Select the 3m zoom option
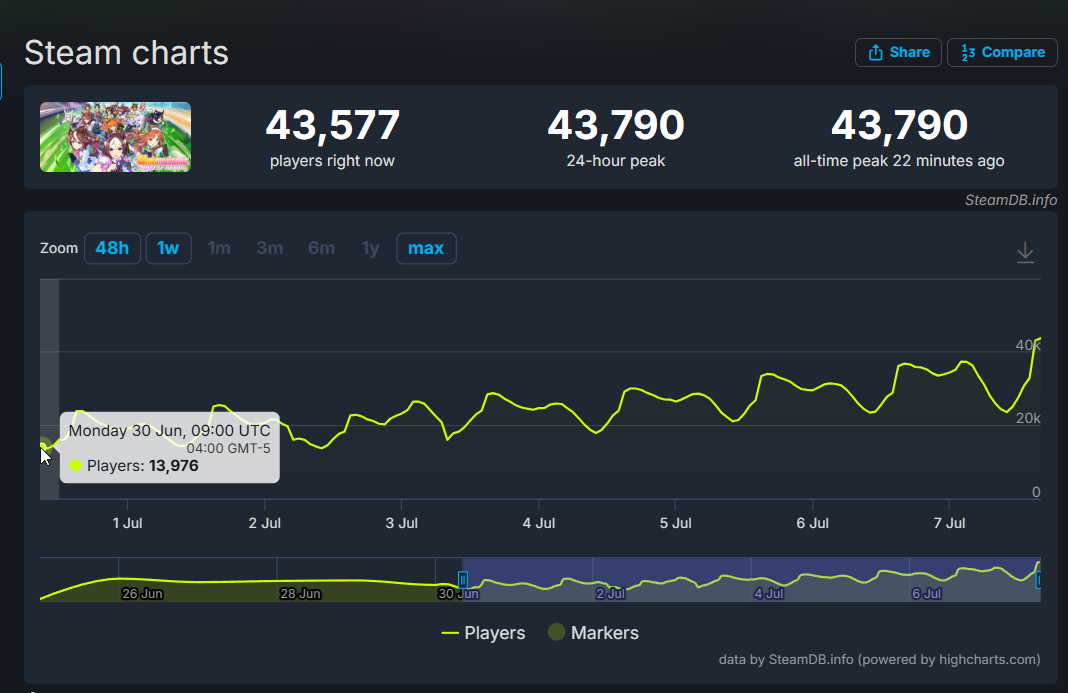Viewport: 1068px width, 693px height. tap(270, 248)
